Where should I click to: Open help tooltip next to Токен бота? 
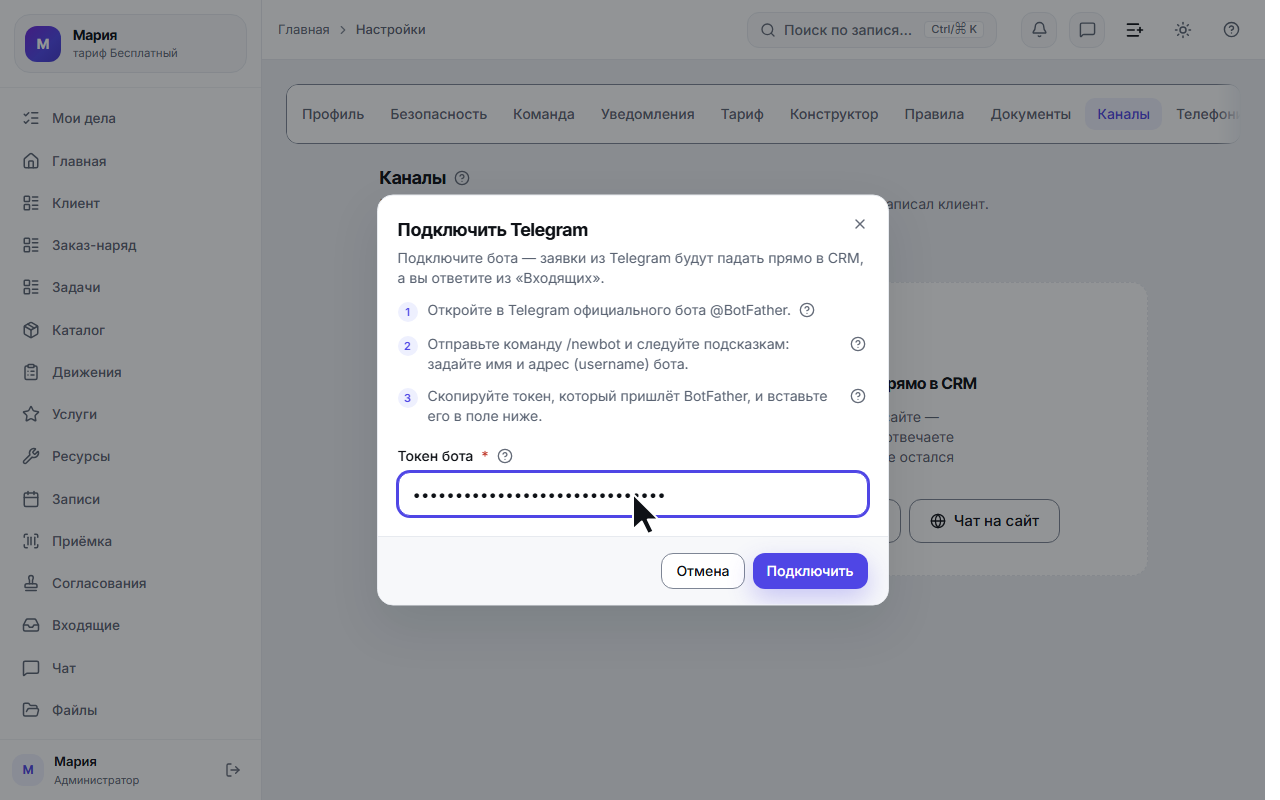pos(505,456)
